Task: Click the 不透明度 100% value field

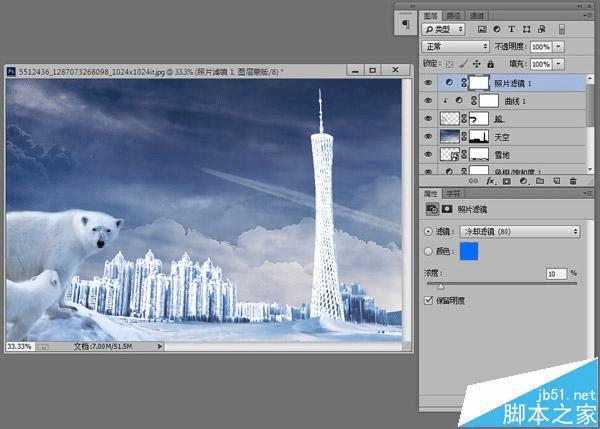Action: pos(541,47)
